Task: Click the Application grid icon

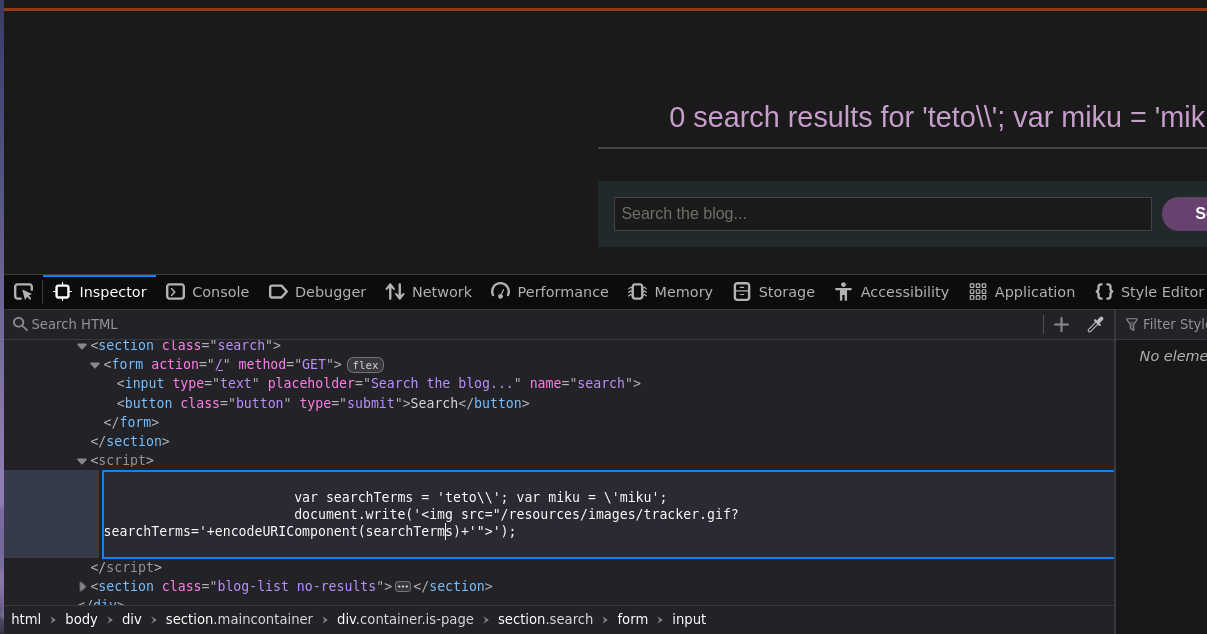Action: click(977, 292)
